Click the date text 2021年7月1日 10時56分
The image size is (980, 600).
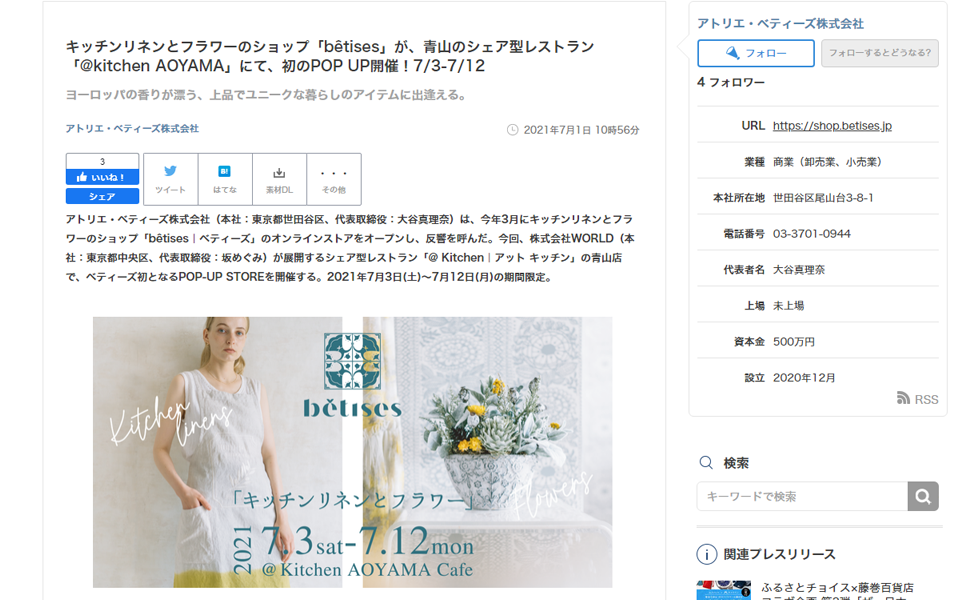(x=581, y=130)
